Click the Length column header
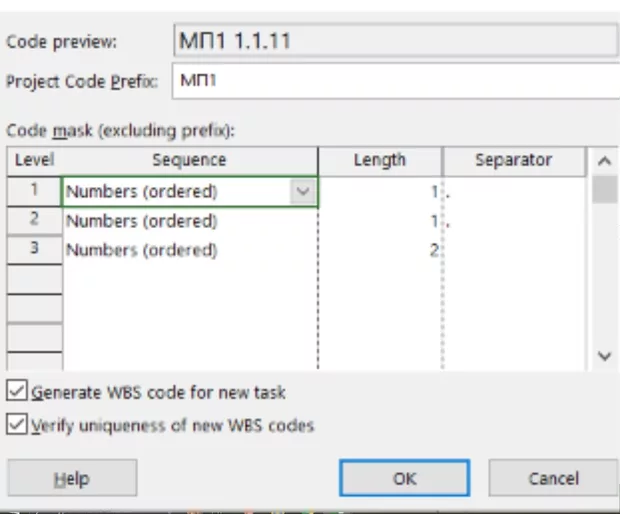 click(x=380, y=160)
